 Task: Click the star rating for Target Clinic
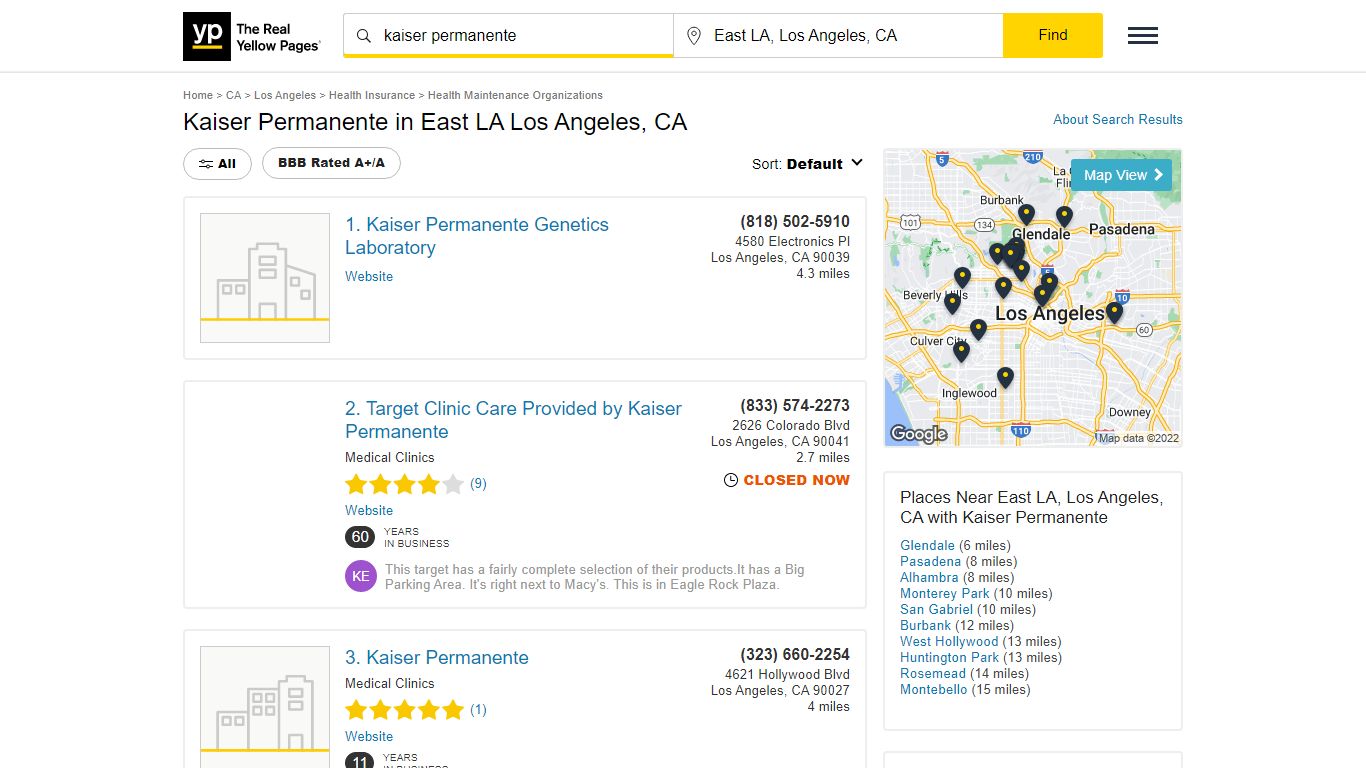[405, 484]
